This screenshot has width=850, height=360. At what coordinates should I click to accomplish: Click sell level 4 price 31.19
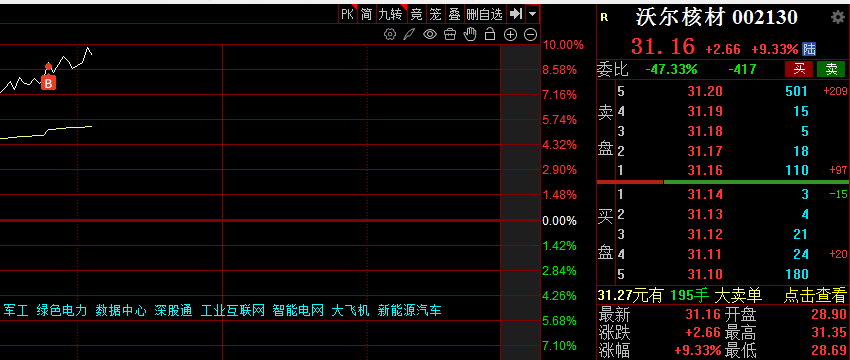705,112
